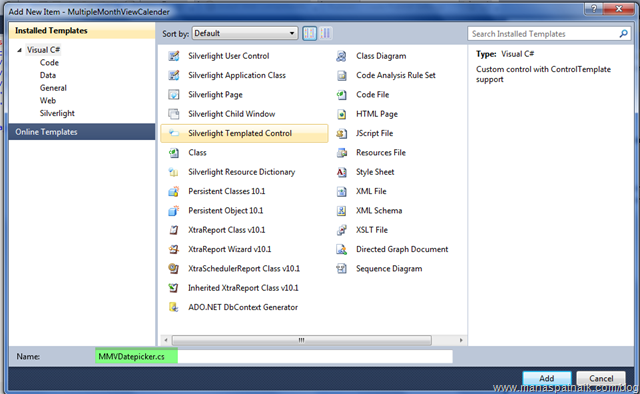Click the Persistent Object 10.1 icon
The image size is (640, 394).
coord(174,211)
